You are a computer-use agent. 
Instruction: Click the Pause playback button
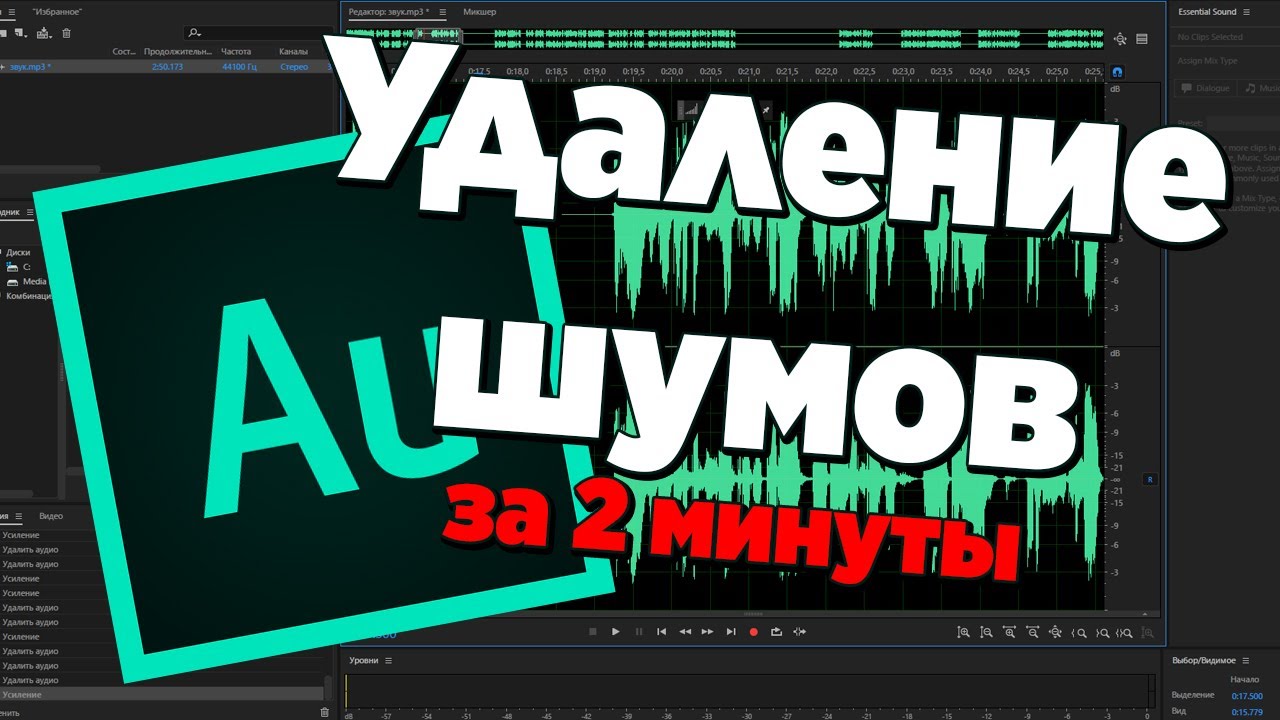point(639,632)
